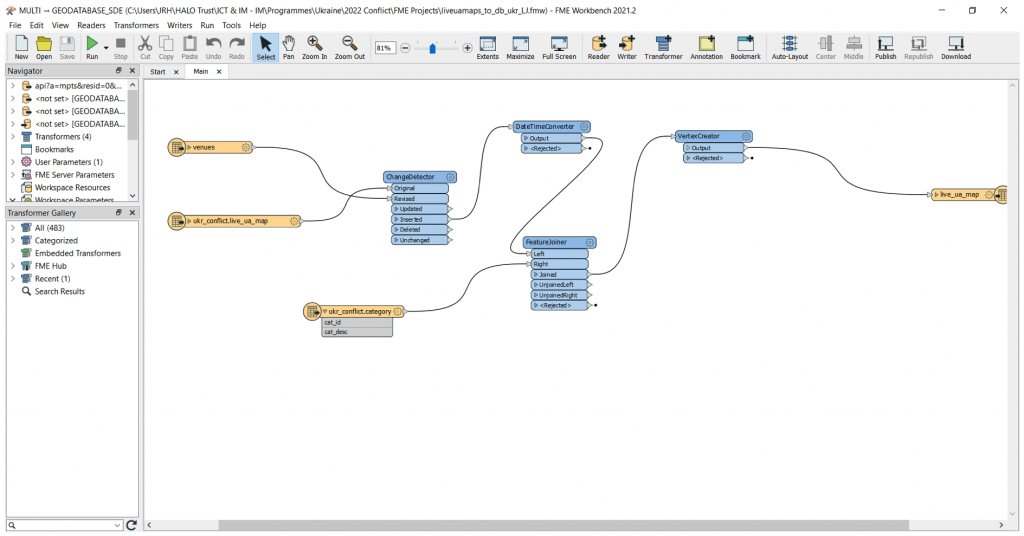
Task: Add a Transformer from the toolbar
Action: tap(663, 47)
